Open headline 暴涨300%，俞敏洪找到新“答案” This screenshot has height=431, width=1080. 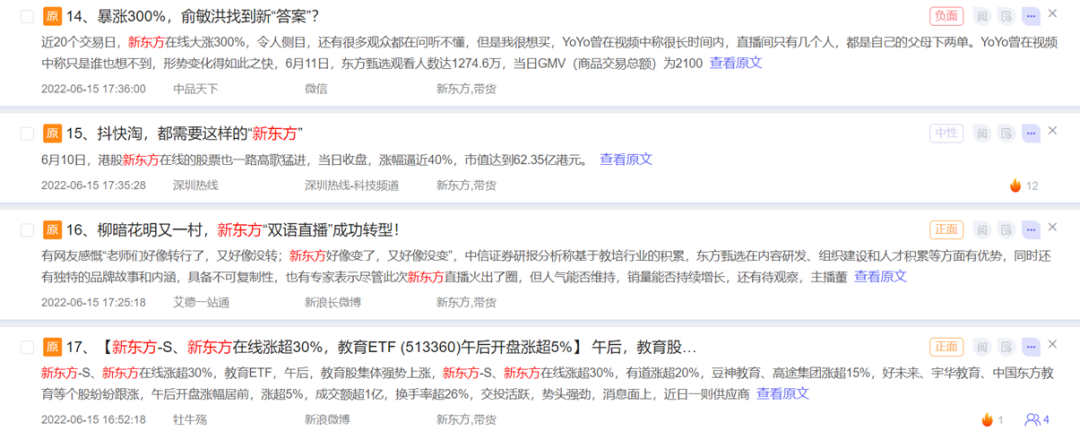(192, 16)
